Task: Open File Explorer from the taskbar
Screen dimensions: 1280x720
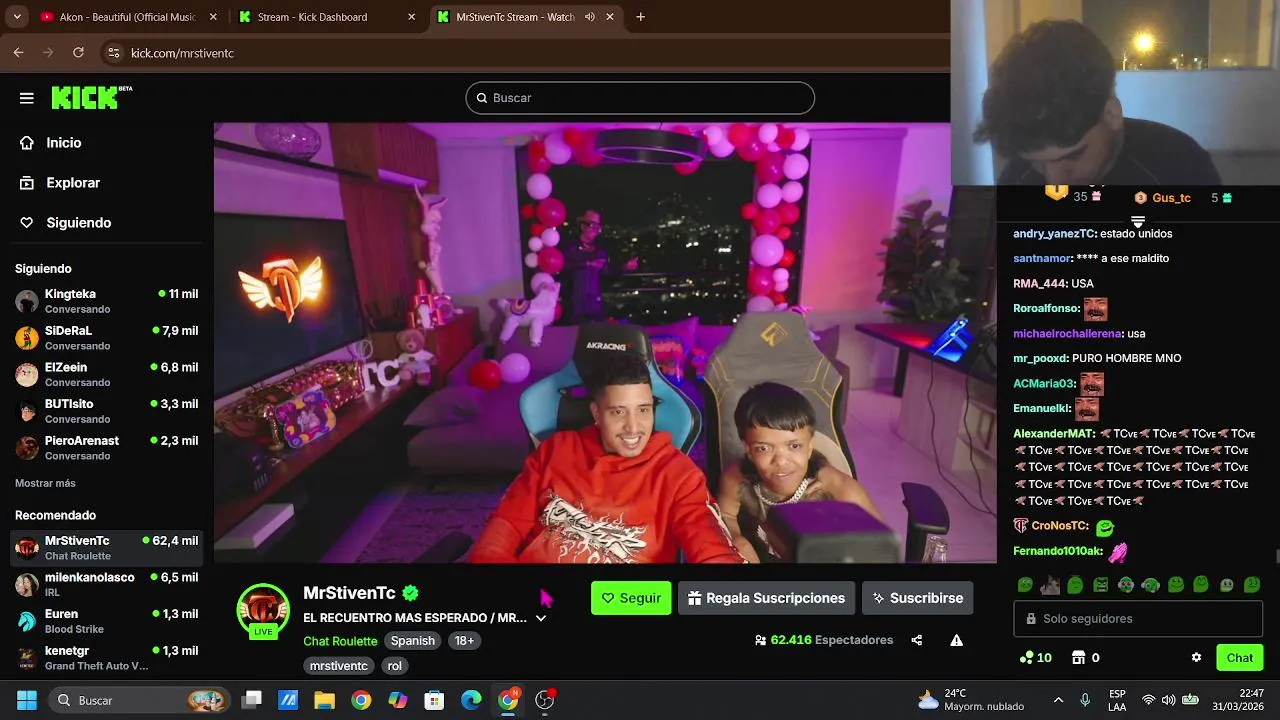Action: coord(324,700)
